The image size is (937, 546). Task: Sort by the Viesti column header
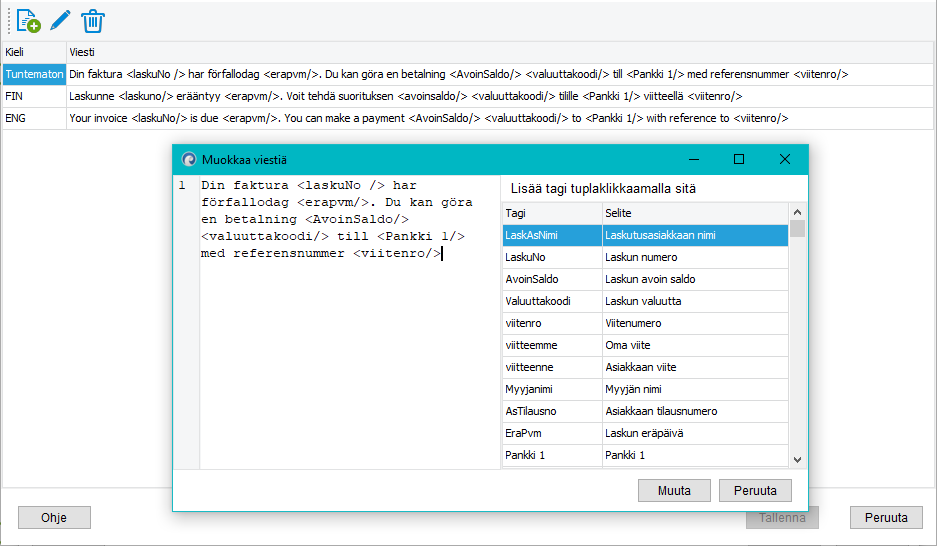pos(500,52)
